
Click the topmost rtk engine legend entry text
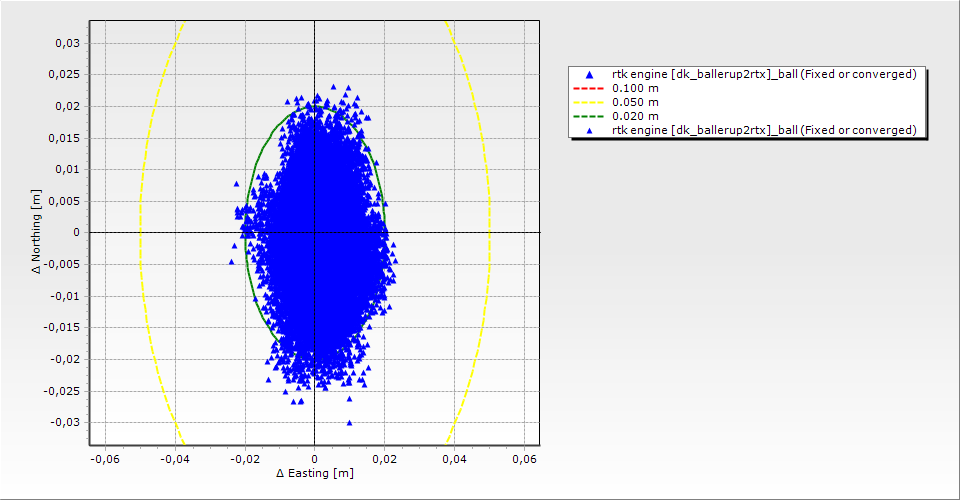[x=764, y=74]
